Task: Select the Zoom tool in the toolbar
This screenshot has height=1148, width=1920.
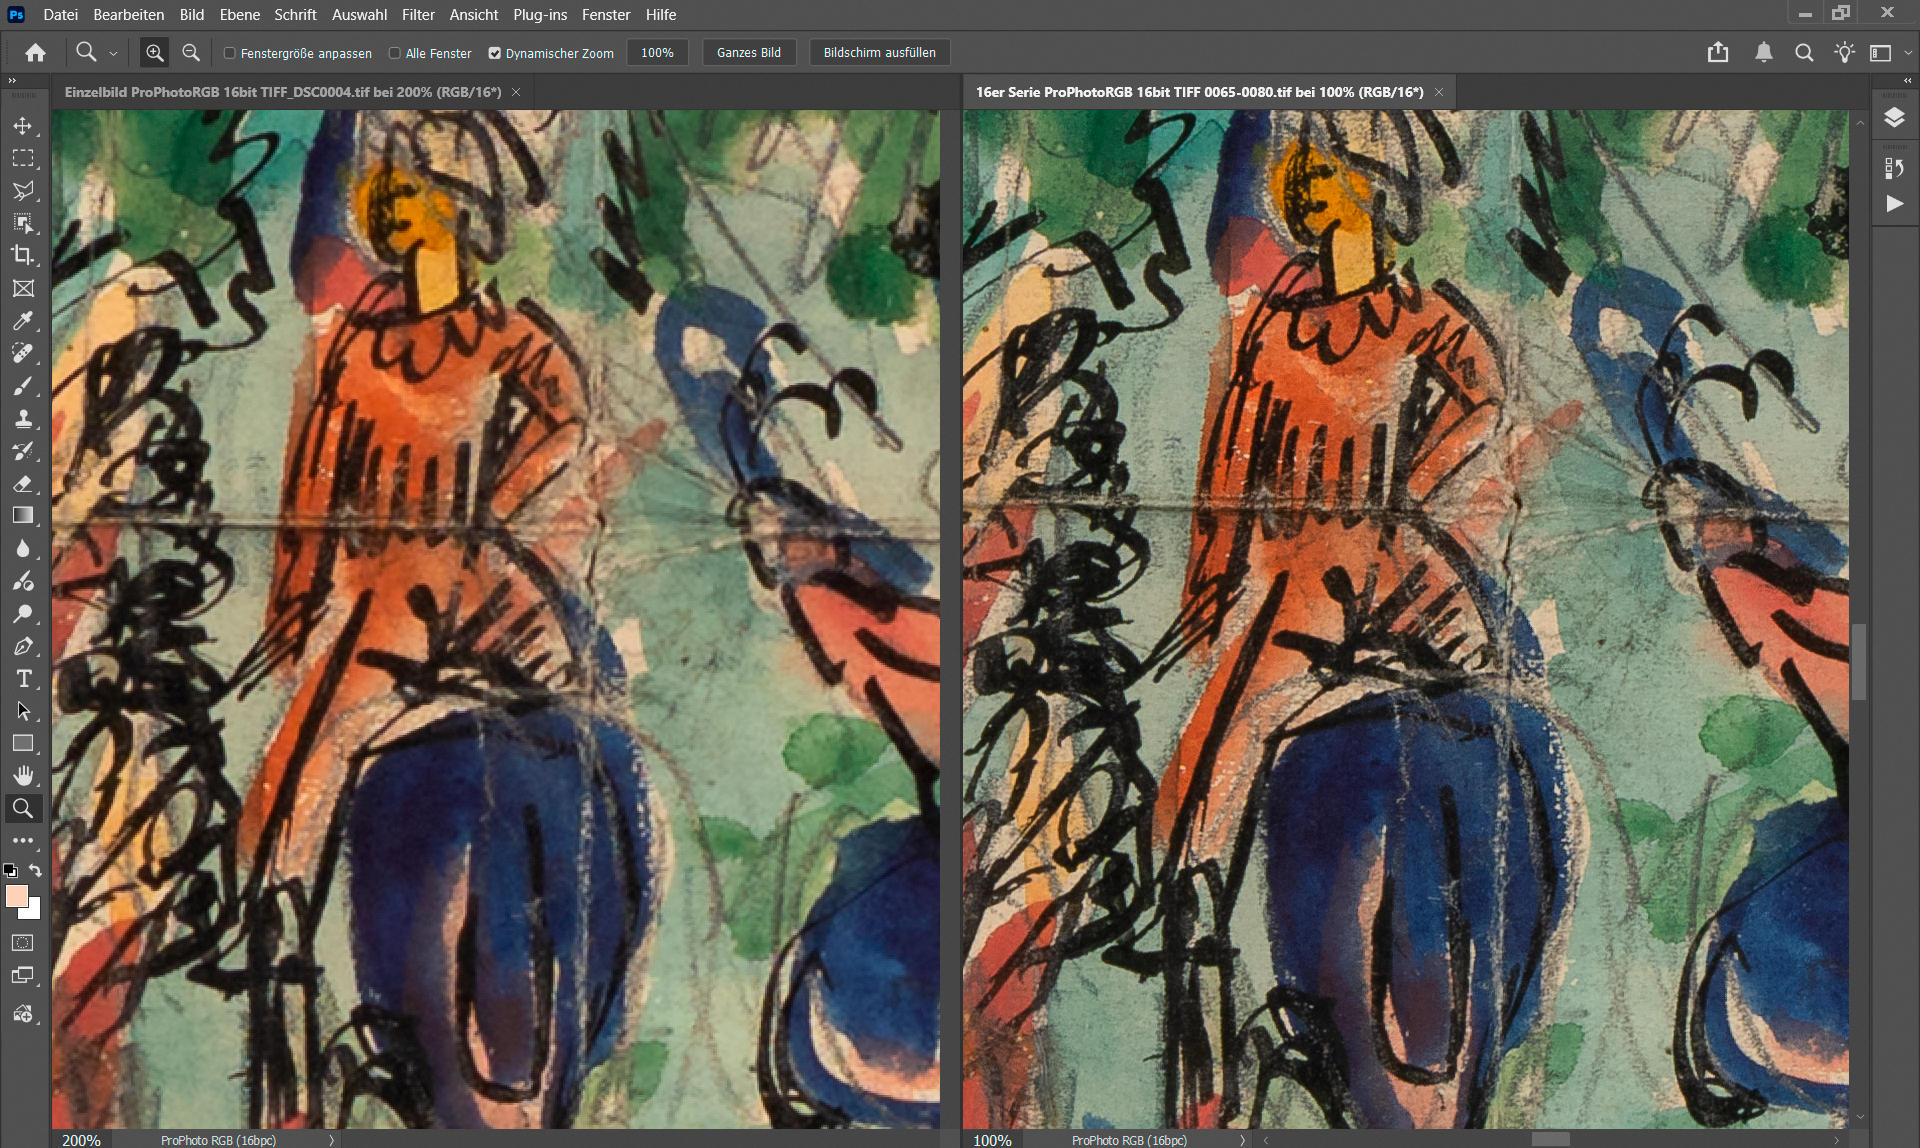Action: (x=23, y=808)
